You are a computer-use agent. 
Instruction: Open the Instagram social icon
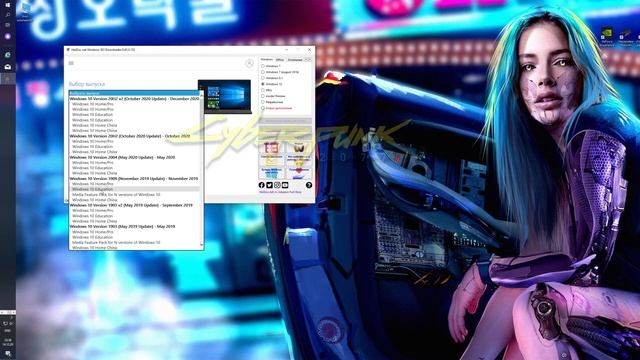(x=277, y=185)
